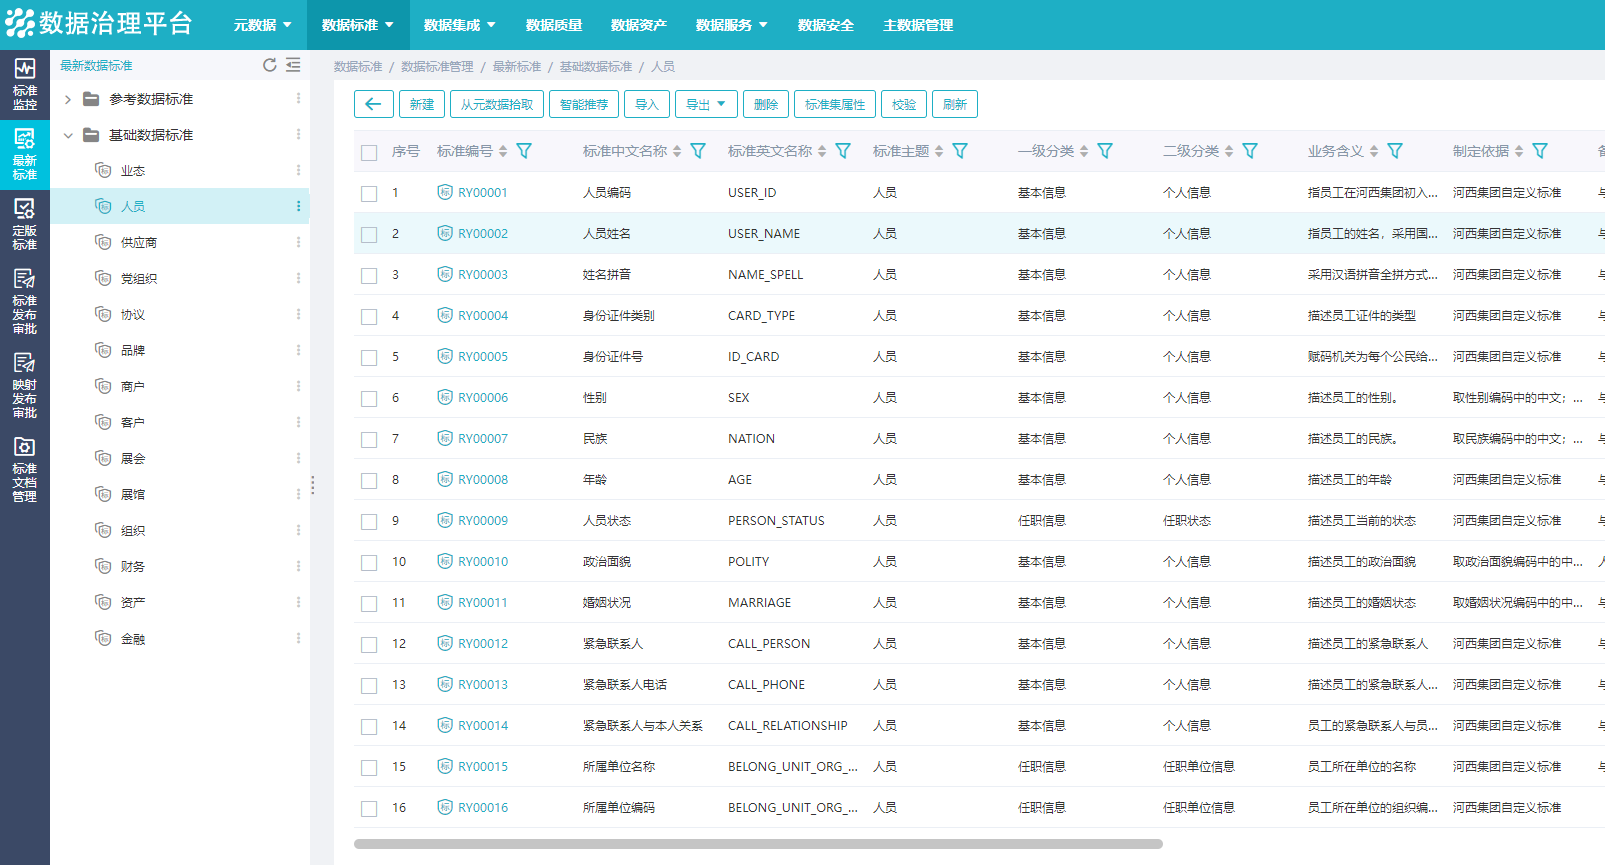The width and height of the screenshot is (1605, 865).
Task: Open the 定版标准 sidebar icon
Action: 24,224
